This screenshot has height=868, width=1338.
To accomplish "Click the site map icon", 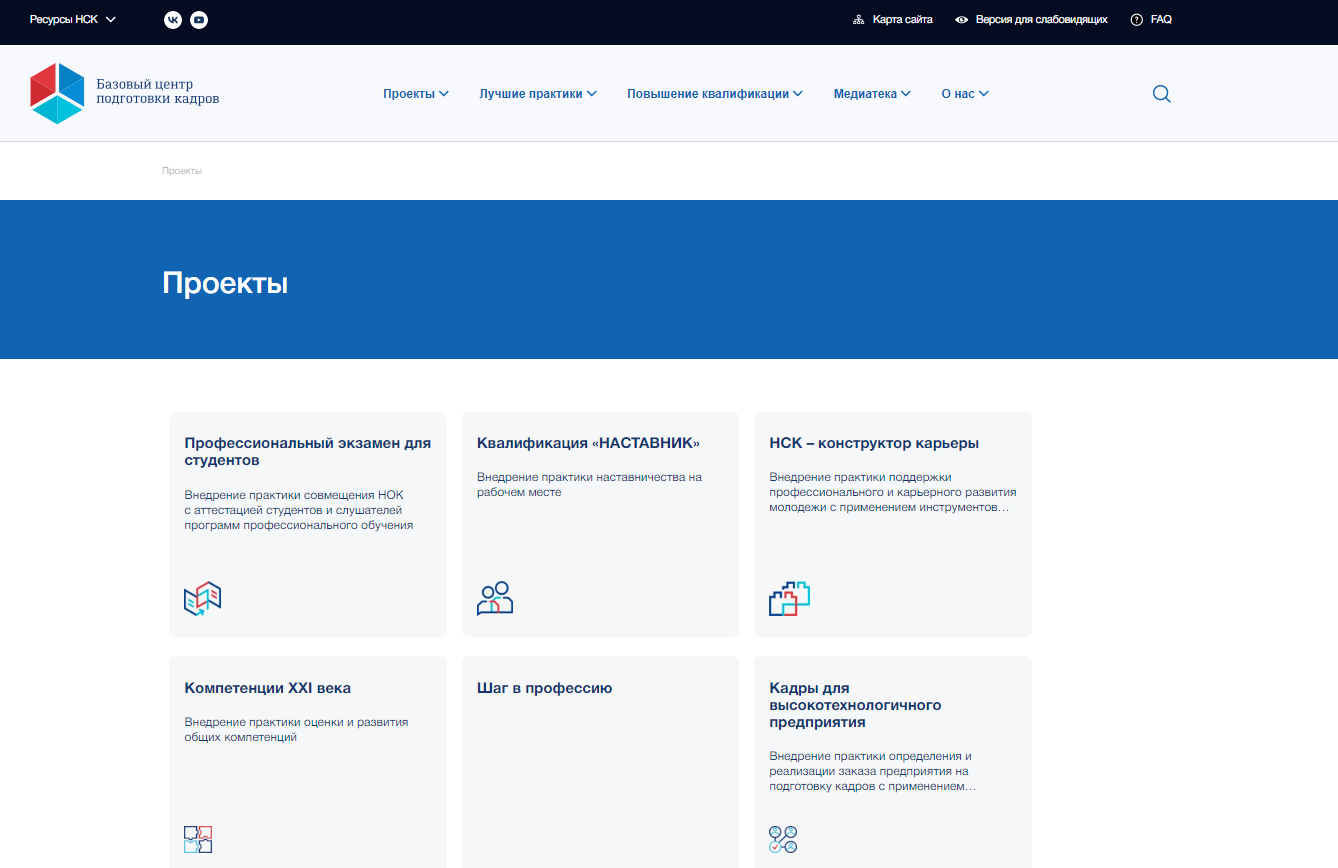I will click(x=858, y=20).
